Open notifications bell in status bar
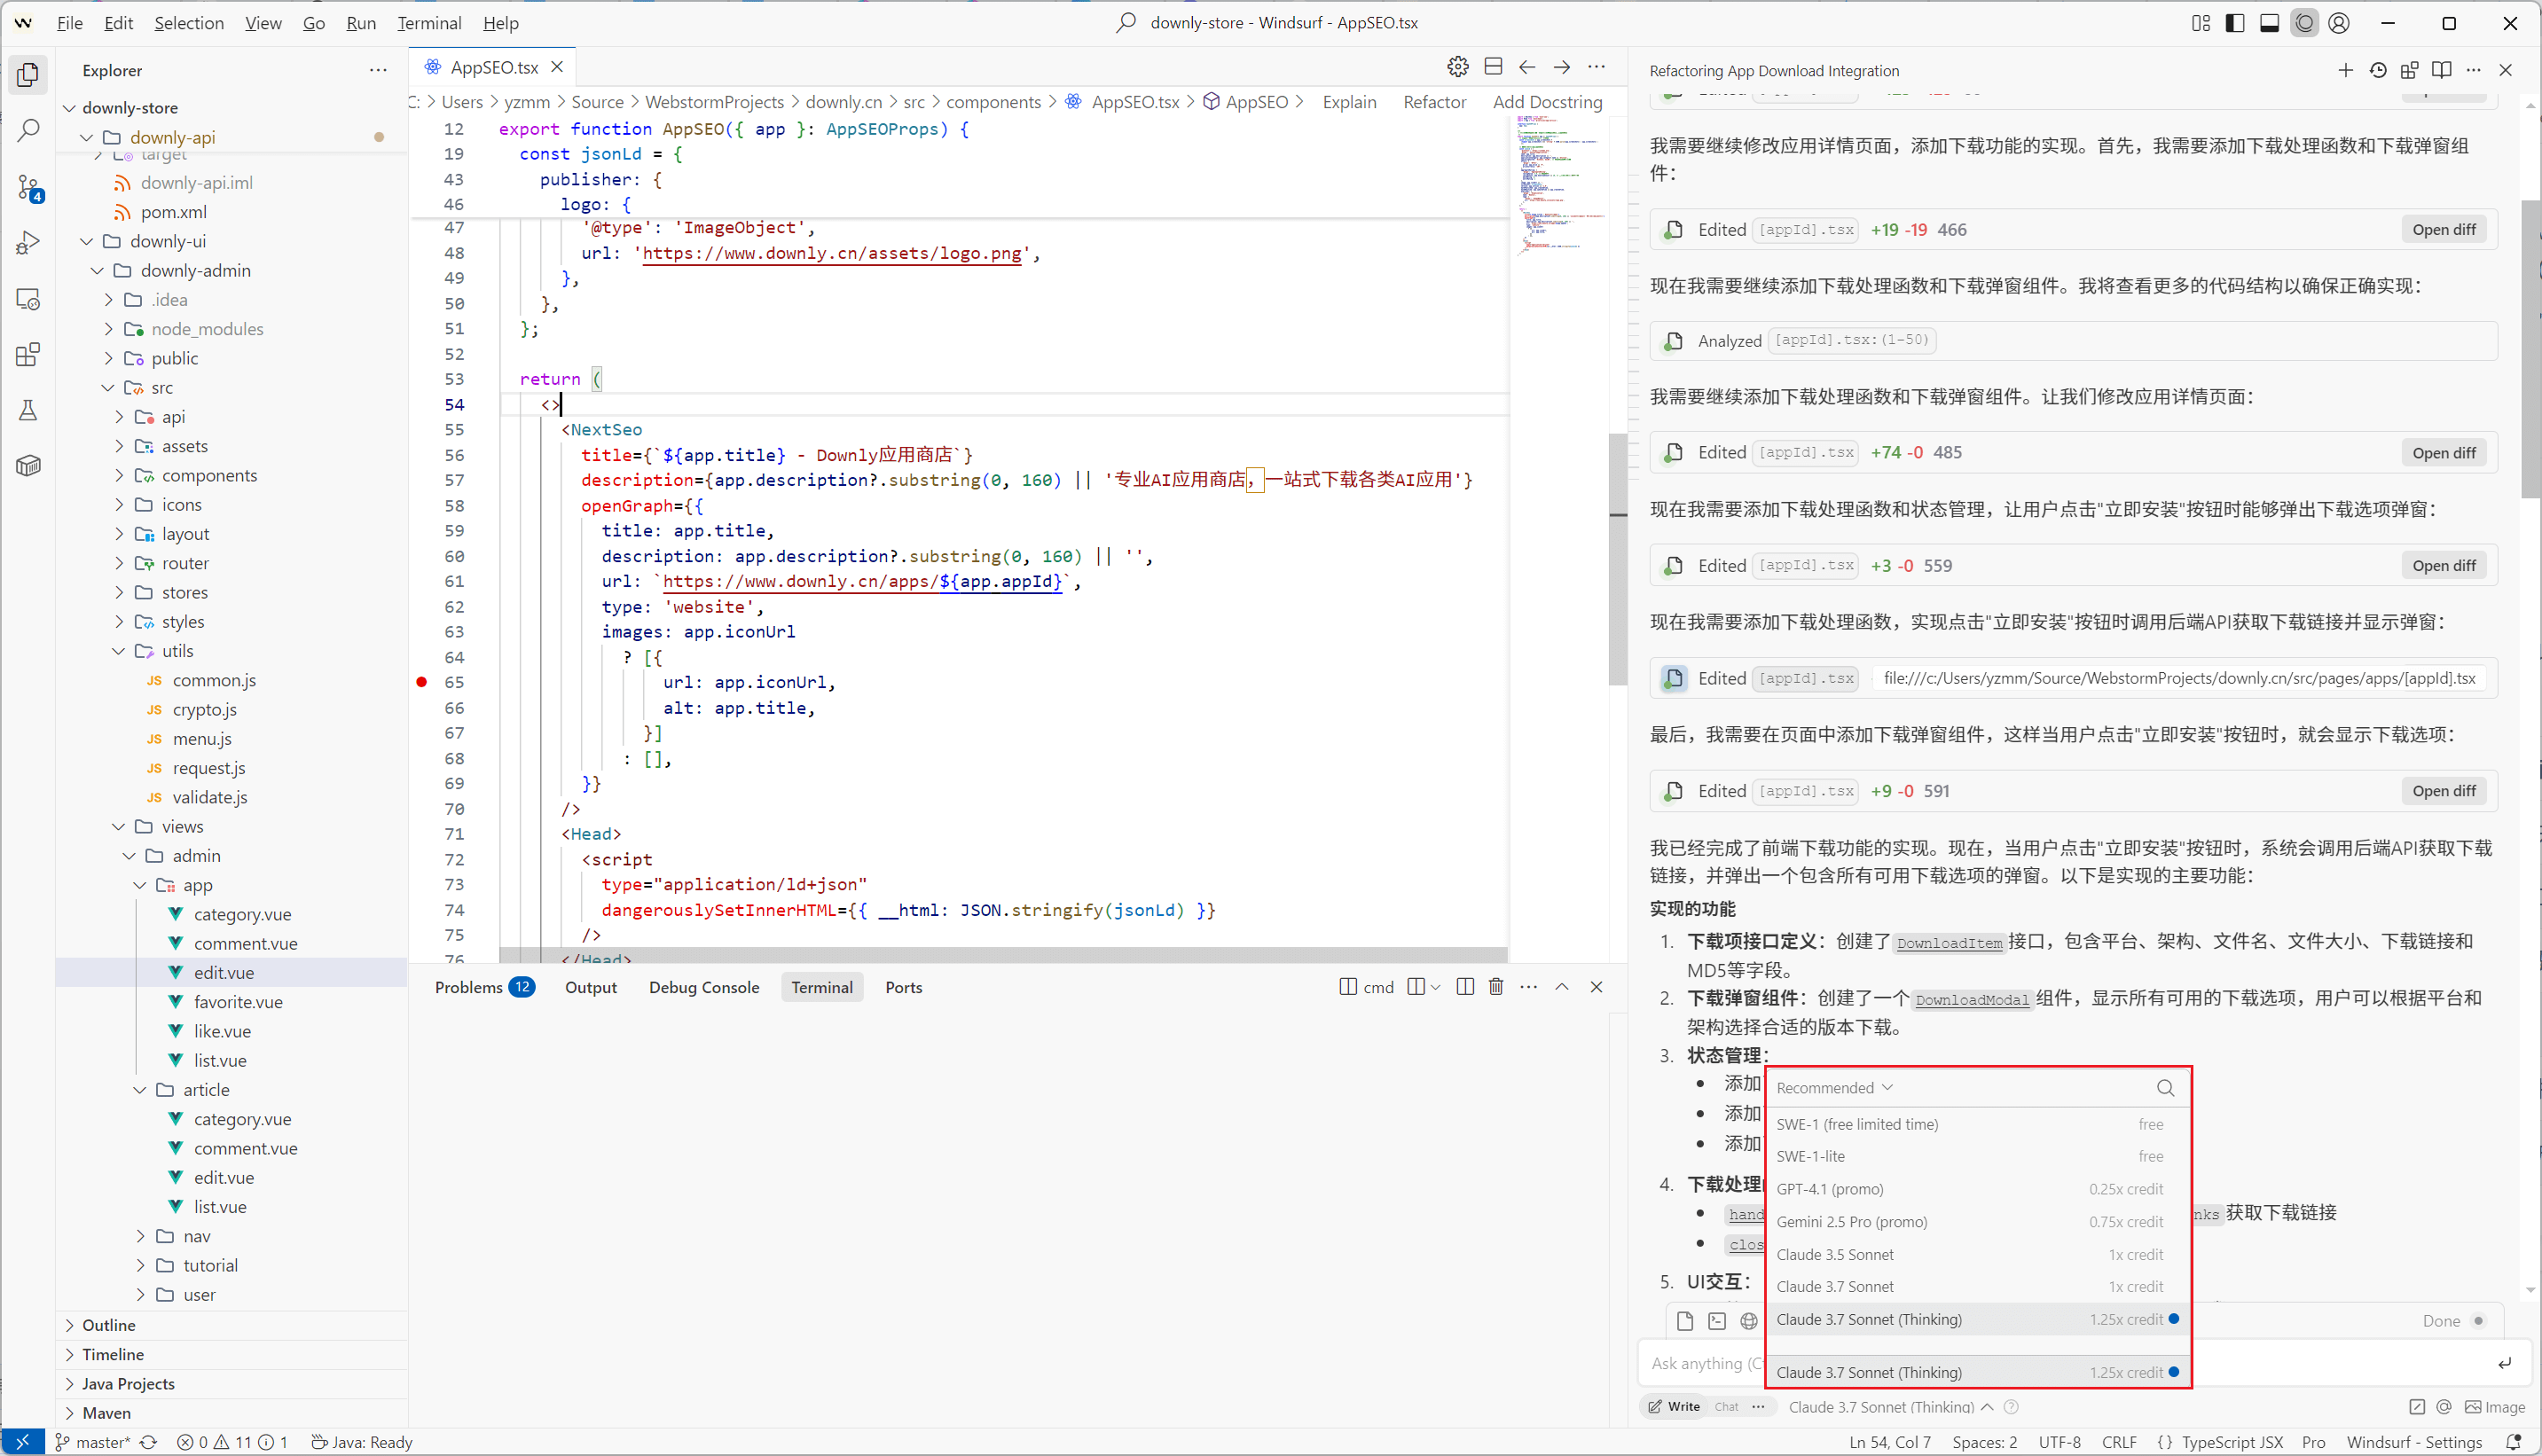Viewport: 2542px width, 1456px height. [2514, 1442]
